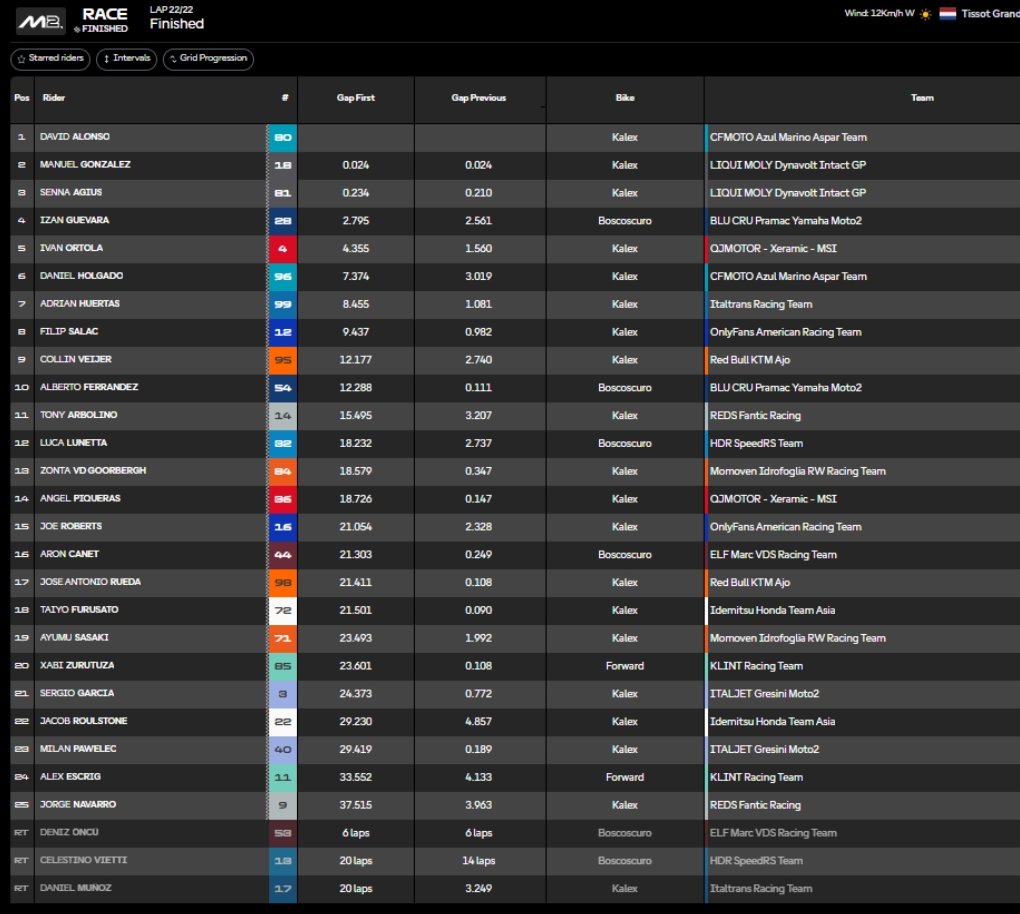The width and height of the screenshot is (1020, 914).
Task: Click ELF Marc VDS Racing Team for Aron Canet
Action: tap(773, 555)
